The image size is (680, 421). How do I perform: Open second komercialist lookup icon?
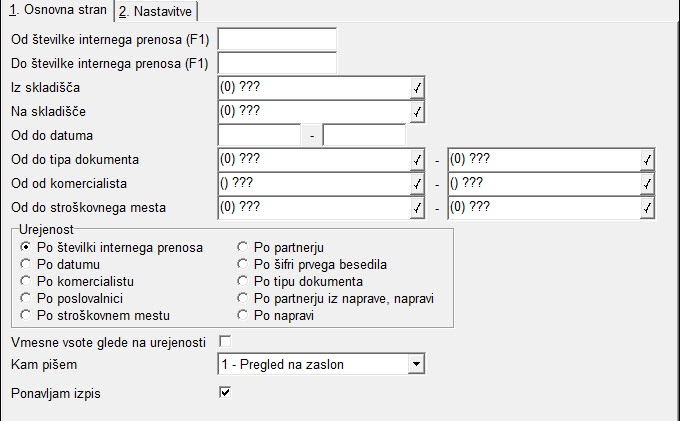click(x=647, y=184)
